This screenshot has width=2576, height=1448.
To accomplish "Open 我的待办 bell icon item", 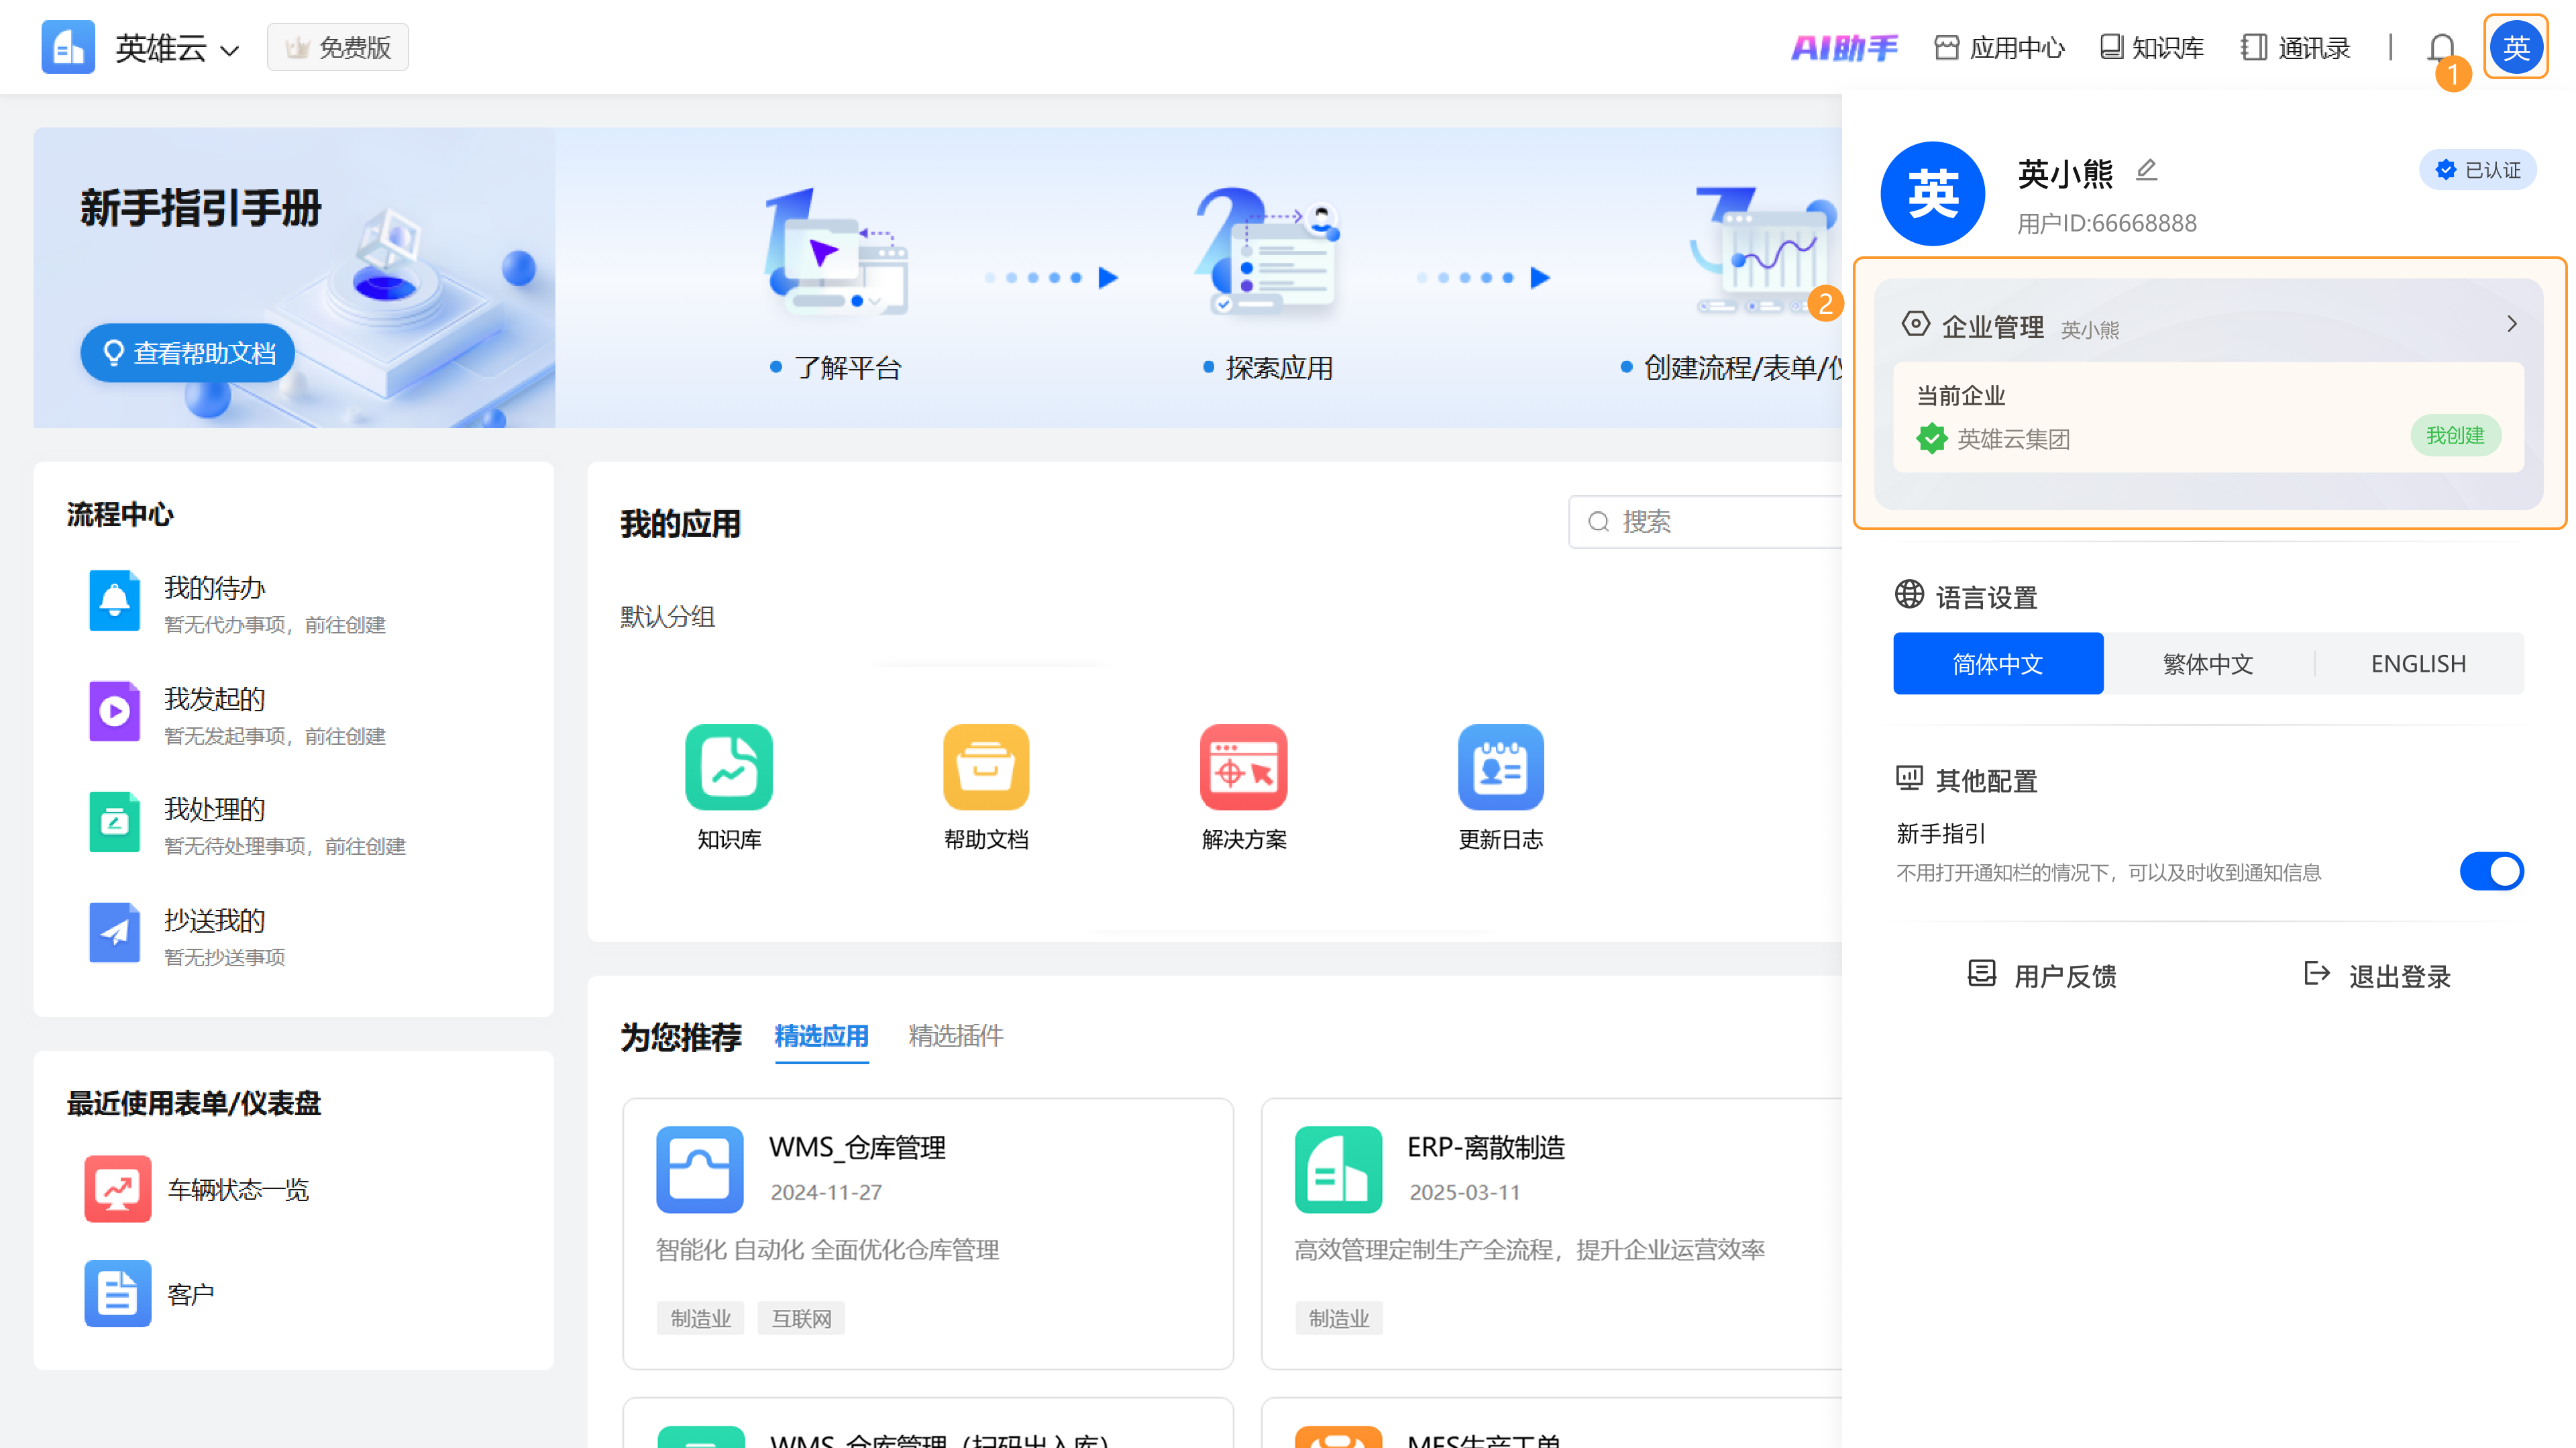I will 114,600.
